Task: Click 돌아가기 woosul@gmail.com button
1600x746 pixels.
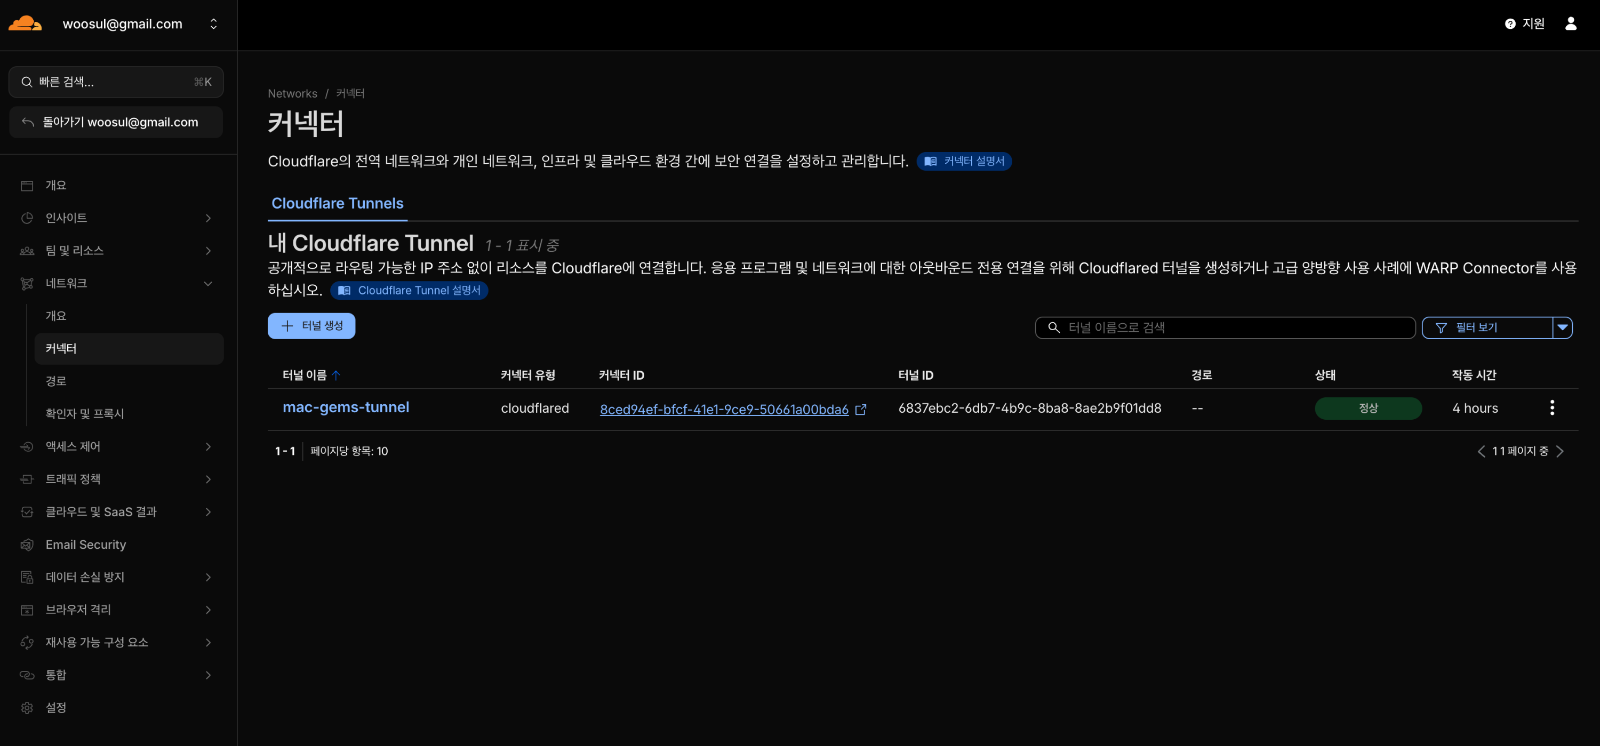Action: pos(116,123)
